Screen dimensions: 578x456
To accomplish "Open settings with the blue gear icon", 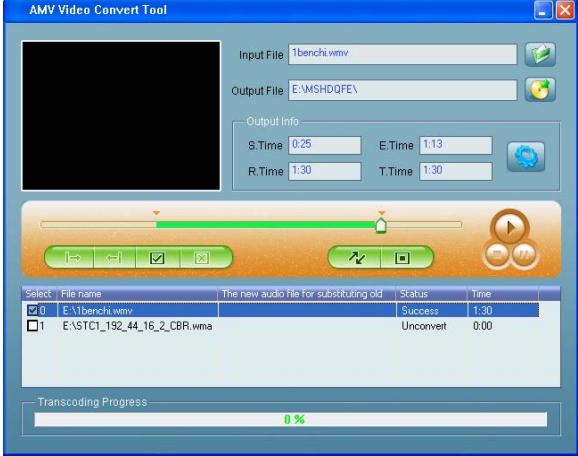I will pos(526,157).
